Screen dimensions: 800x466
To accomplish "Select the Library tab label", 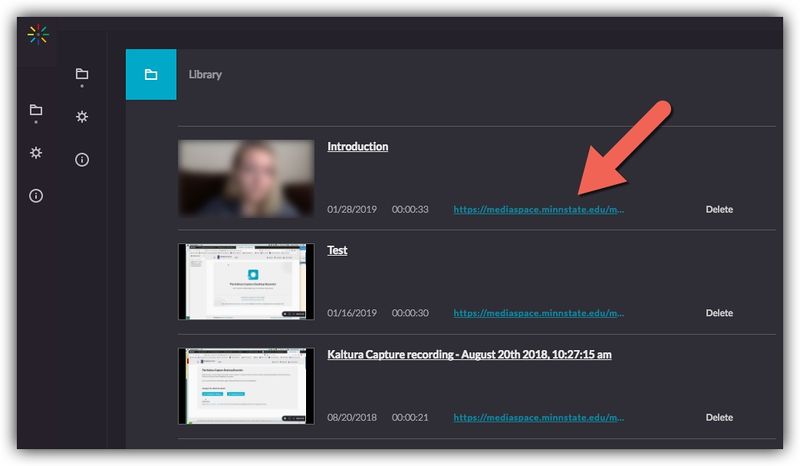I will coord(205,75).
